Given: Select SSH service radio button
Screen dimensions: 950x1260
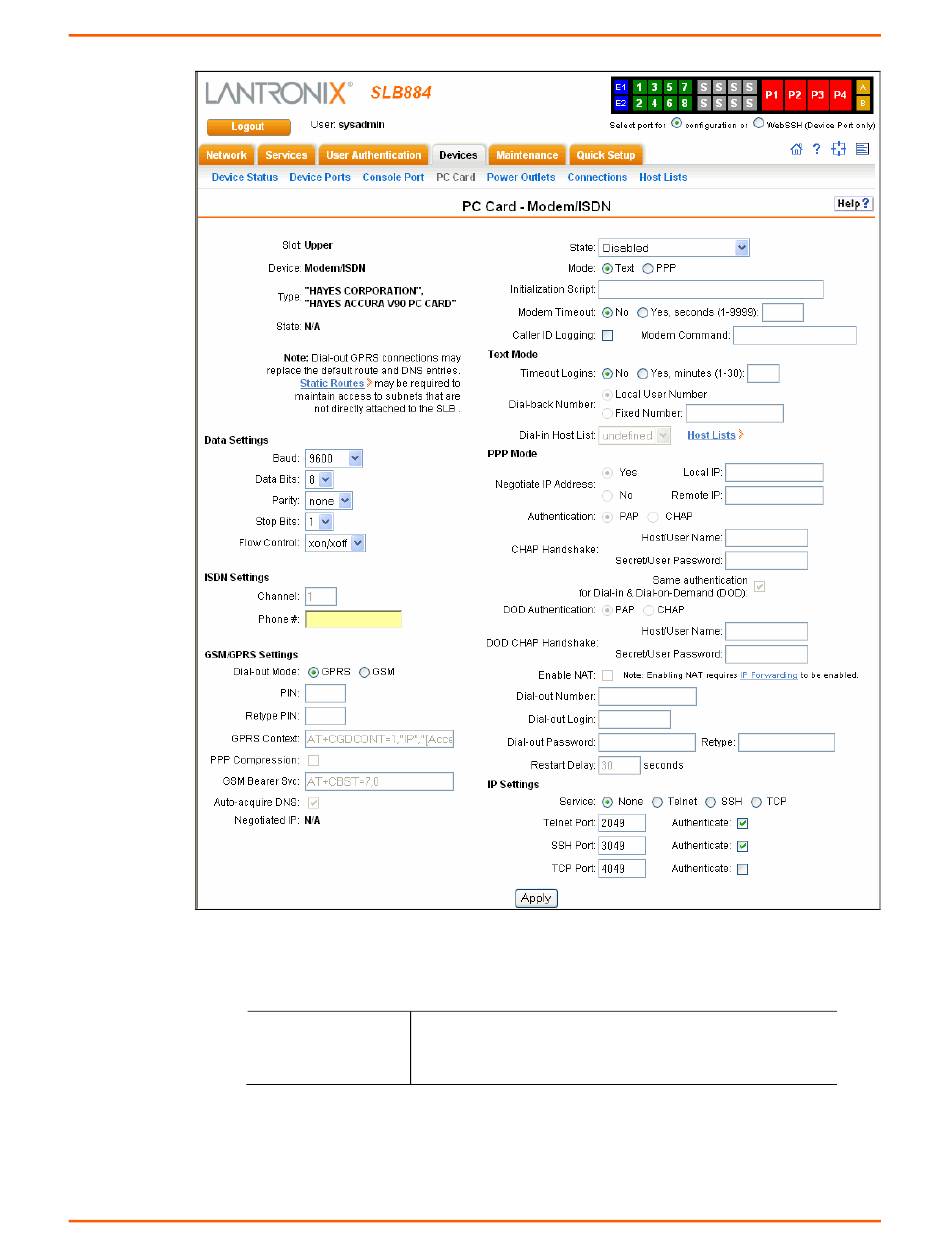Looking at the screenshot, I should coord(711,802).
